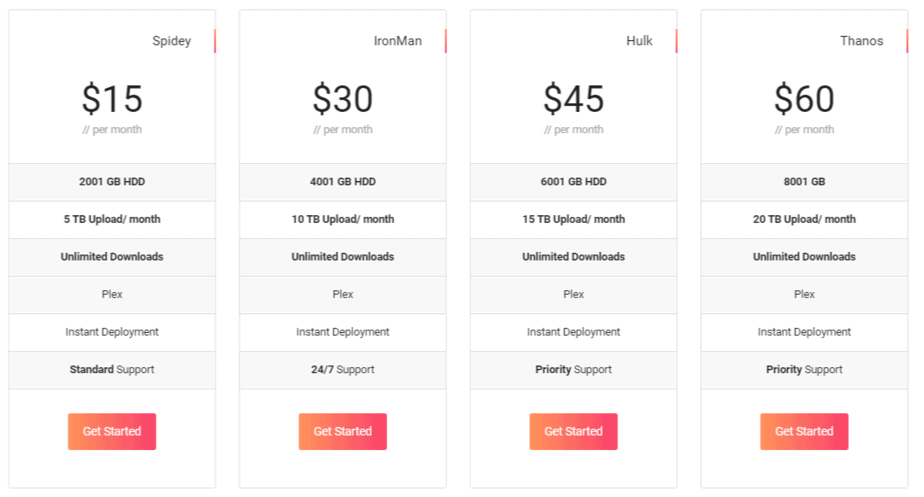Viewport: 924px width, 497px height.
Task: Select the 8001 GB row in Thanos
Action: point(804,182)
